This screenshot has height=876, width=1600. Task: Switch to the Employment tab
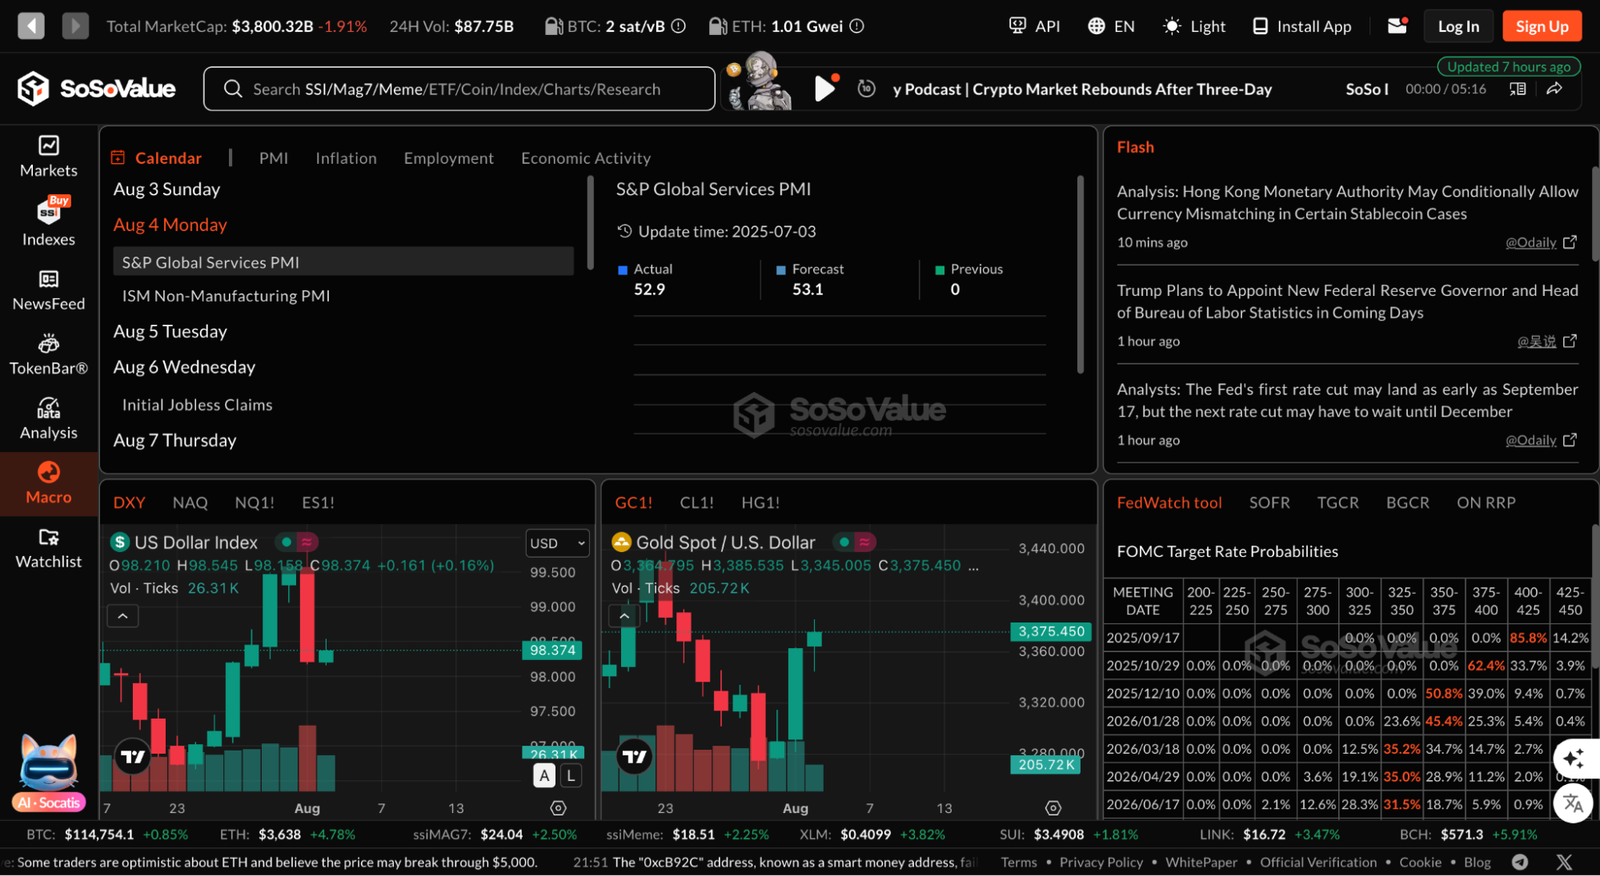pyautogui.click(x=449, y=158)
